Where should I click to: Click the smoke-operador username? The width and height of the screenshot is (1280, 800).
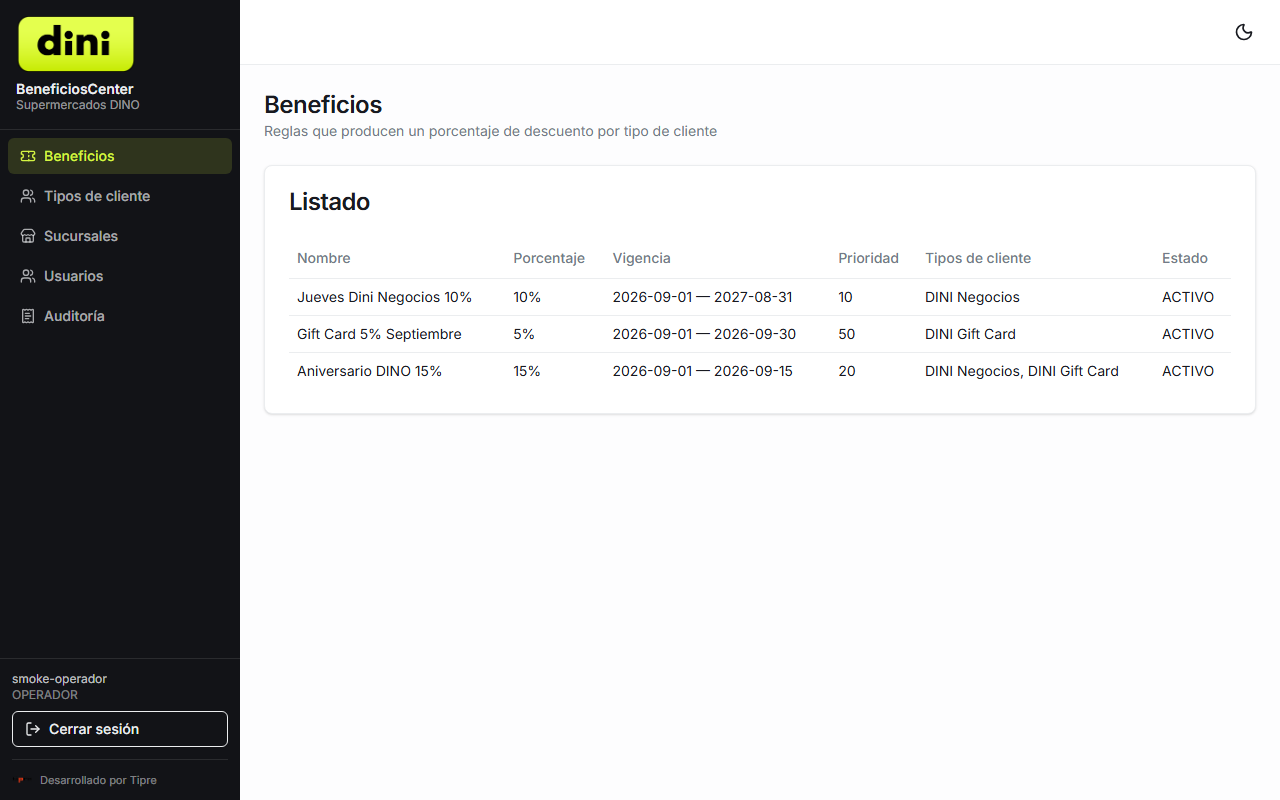click(59, 679)
